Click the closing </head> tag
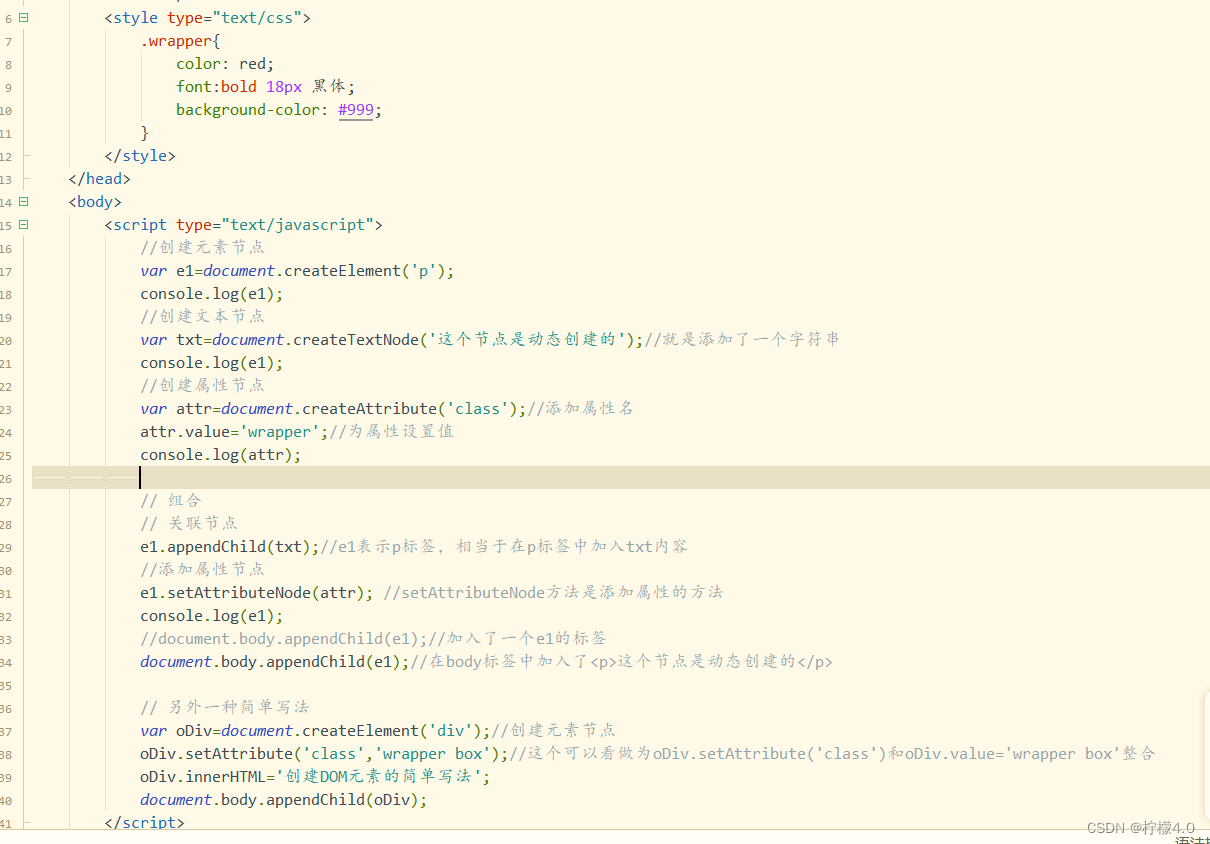The width and height of the screenshot is (1210, 844). [x=100, y=179]
